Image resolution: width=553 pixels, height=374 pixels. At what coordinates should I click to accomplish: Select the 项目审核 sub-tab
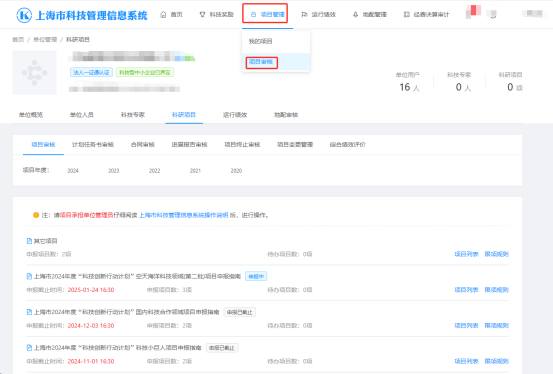coord(43,144)
